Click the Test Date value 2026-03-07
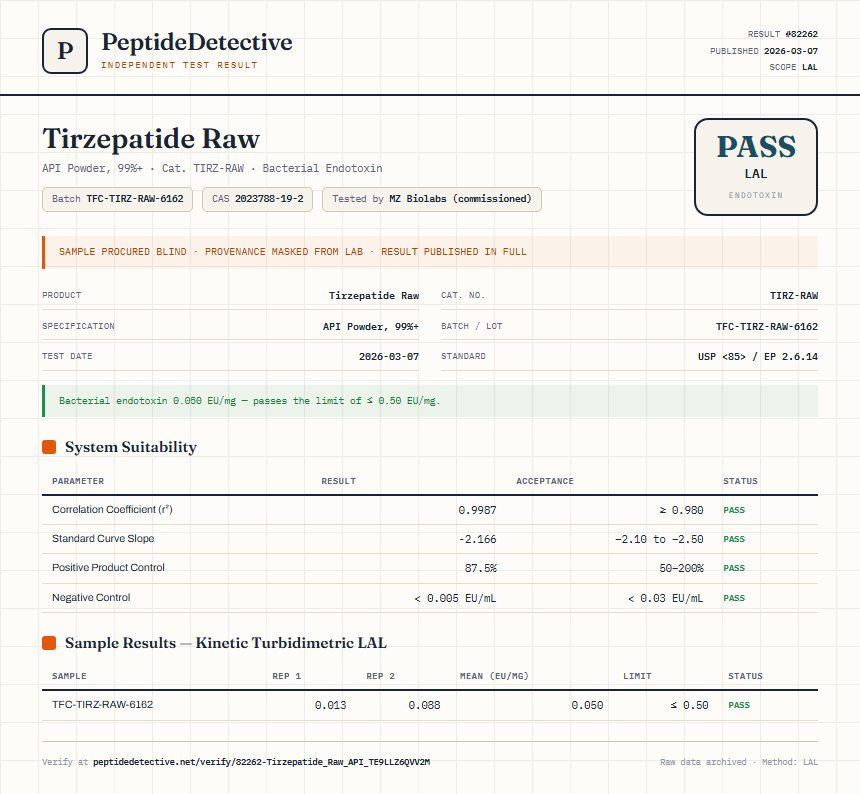This screenshot has height=794, width=860. pyautogui.click(x=389, y=356)
